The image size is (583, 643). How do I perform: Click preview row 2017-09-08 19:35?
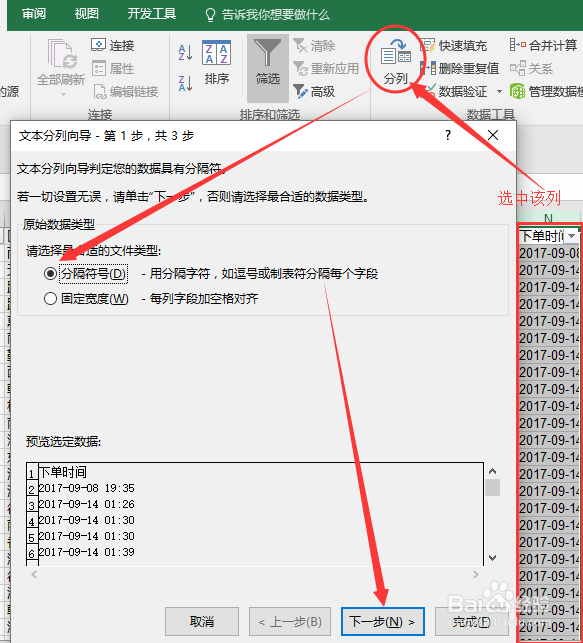tap(87, 488)
